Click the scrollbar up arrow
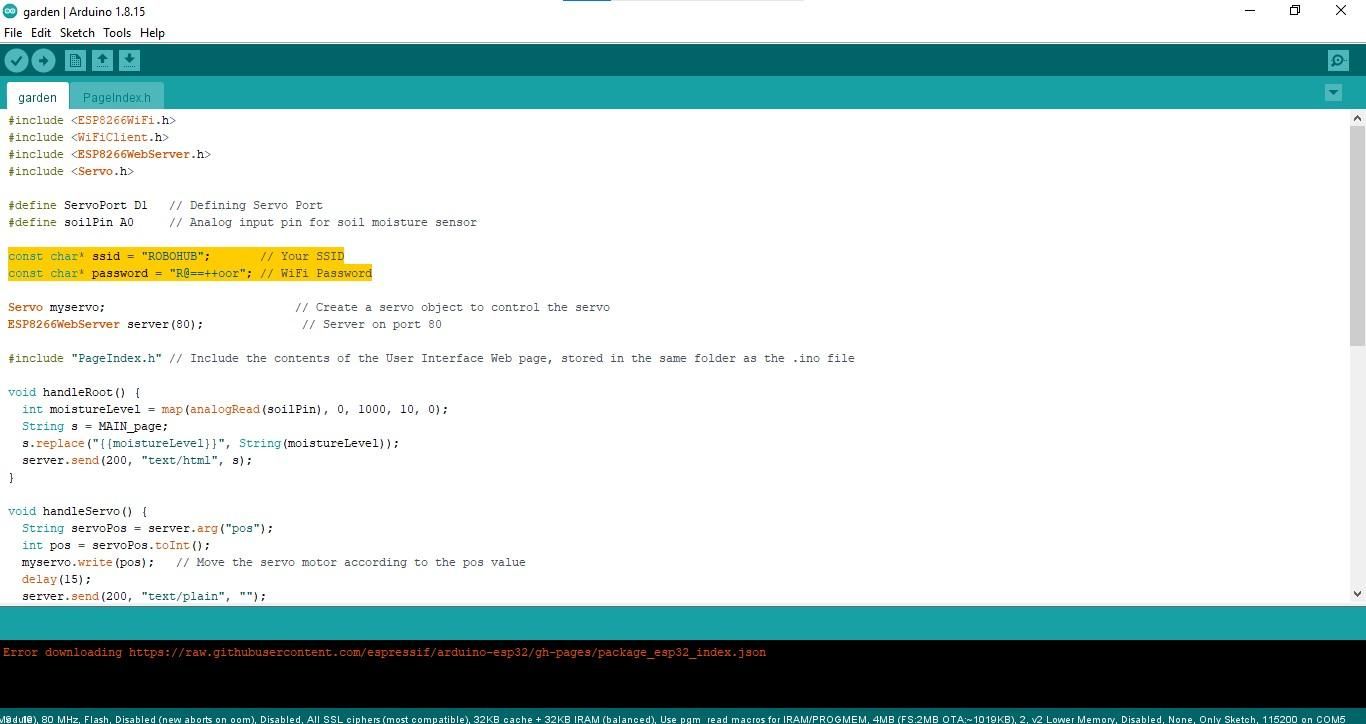The image size is (1366, 724). tap(1357, 117)
